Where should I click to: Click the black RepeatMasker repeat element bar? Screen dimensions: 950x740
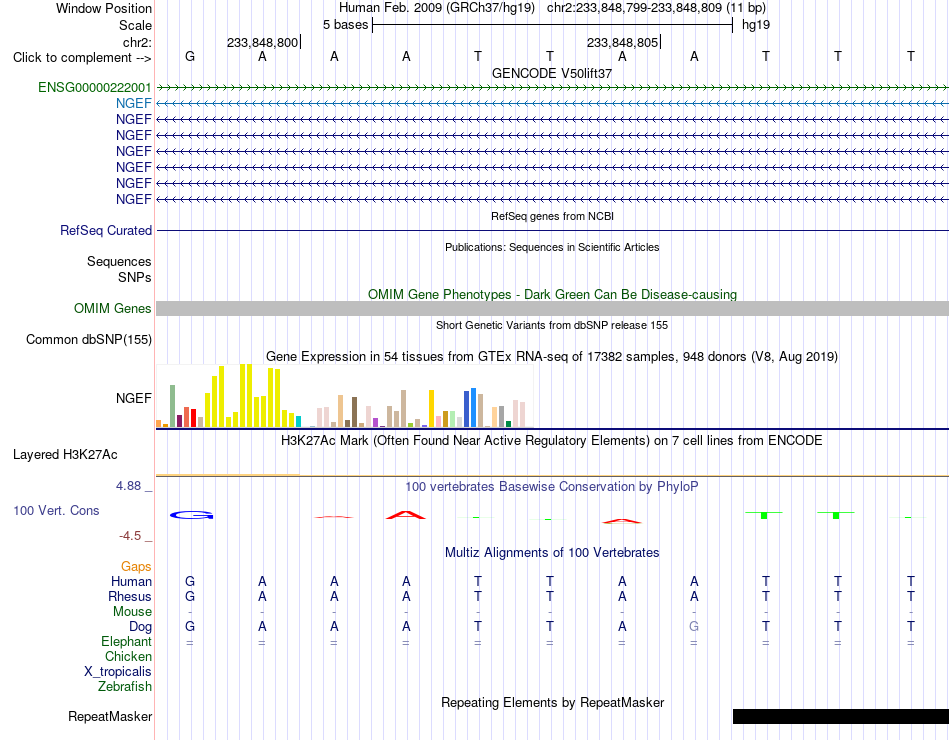click(x=841, y=716)
